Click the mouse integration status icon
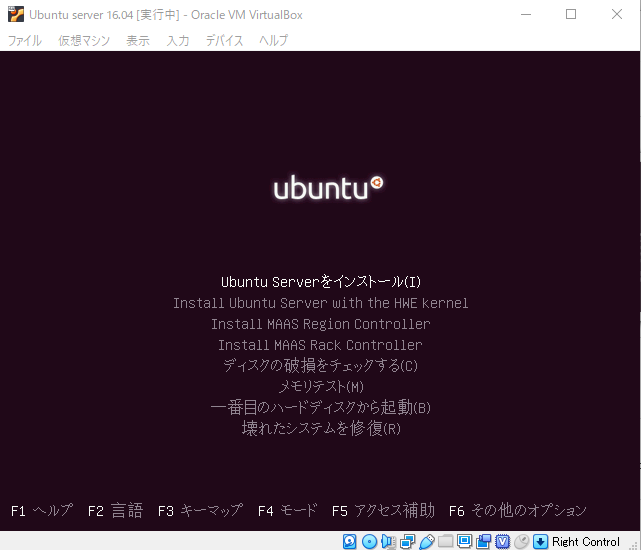Viewport: 641px width, 550px height. click(522, 541)
